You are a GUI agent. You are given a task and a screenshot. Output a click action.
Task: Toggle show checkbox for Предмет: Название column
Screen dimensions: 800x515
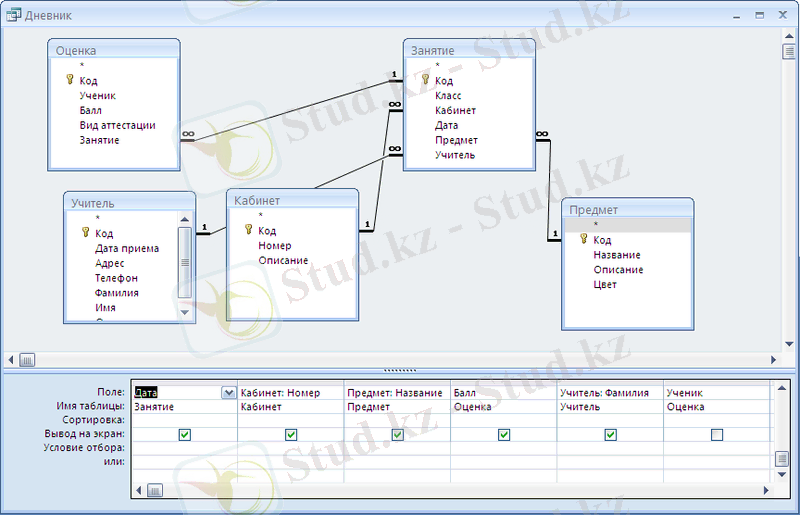click(x=397, y=434)
